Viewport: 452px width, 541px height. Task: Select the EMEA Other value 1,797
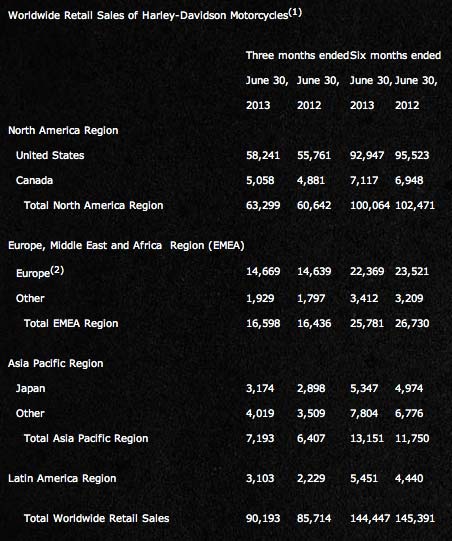[311, 298]
